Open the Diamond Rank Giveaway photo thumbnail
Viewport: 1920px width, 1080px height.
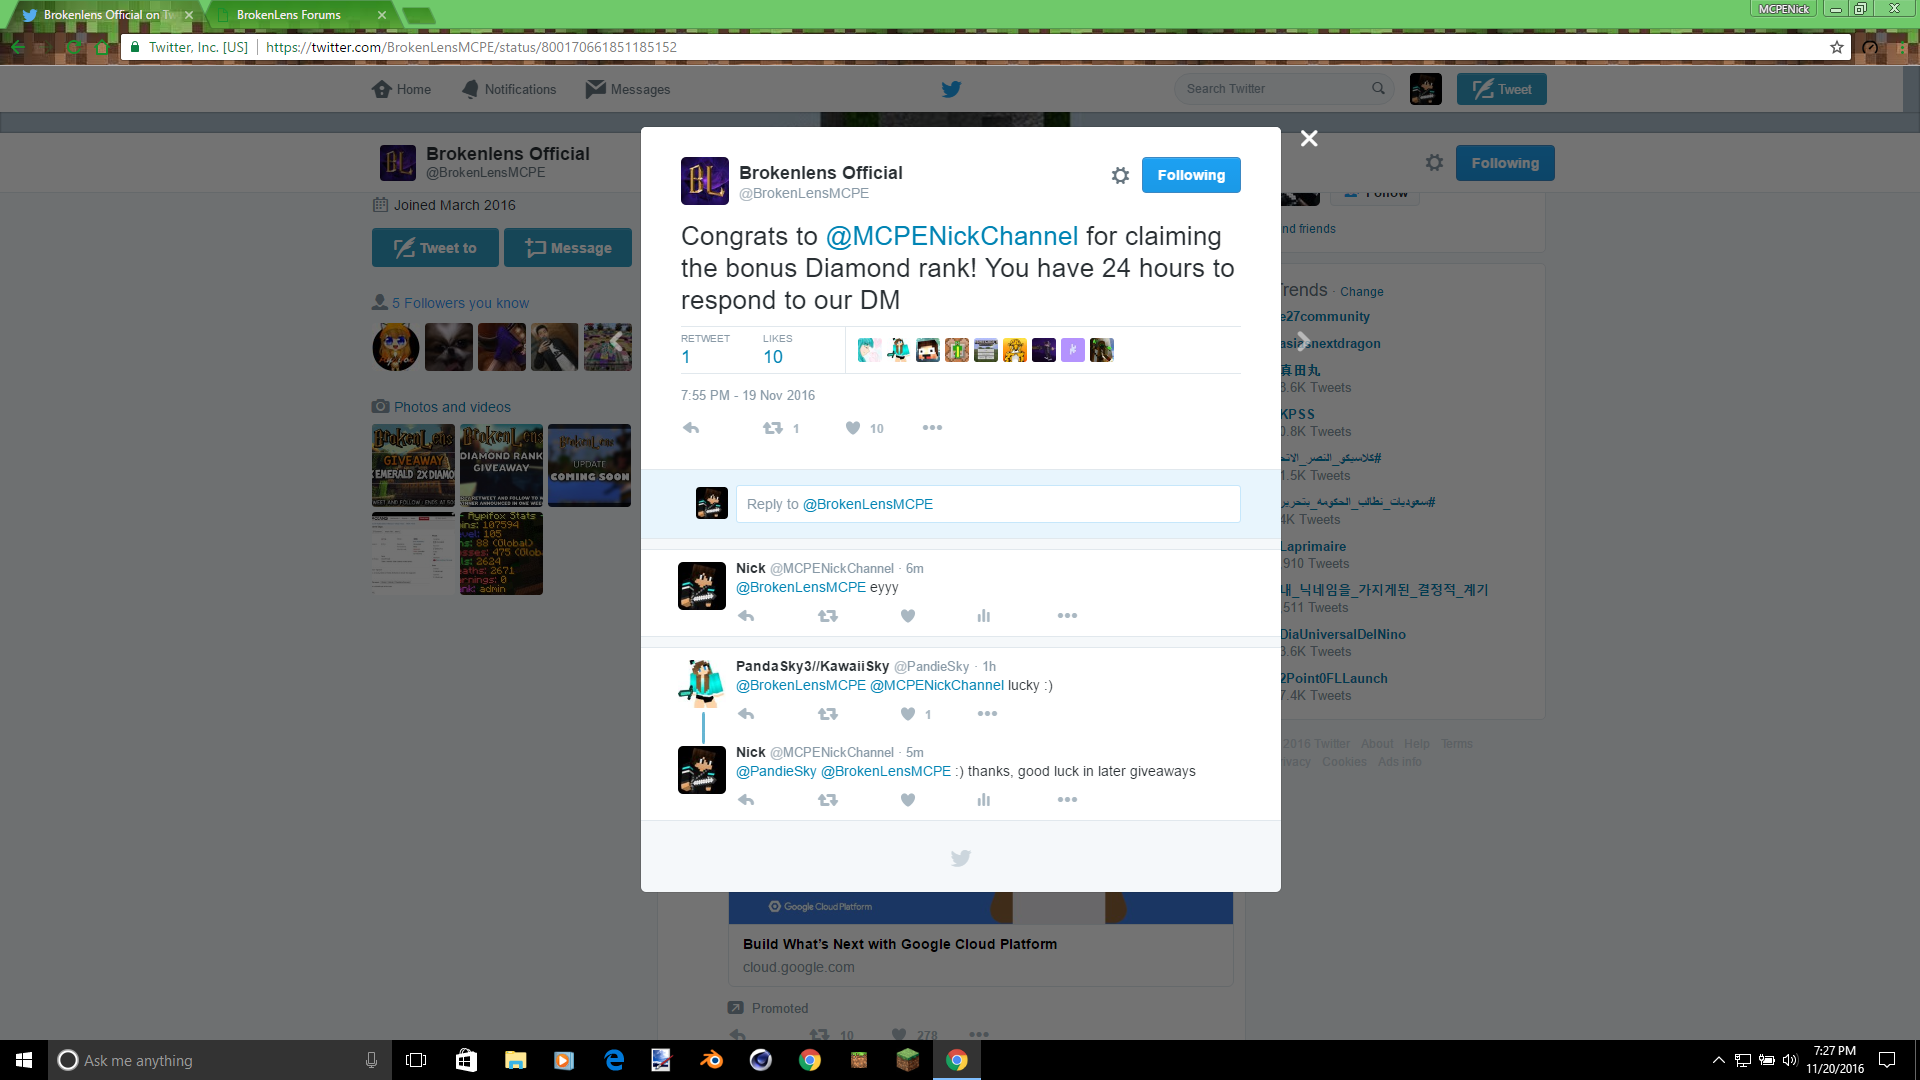[x=501, y=465]
